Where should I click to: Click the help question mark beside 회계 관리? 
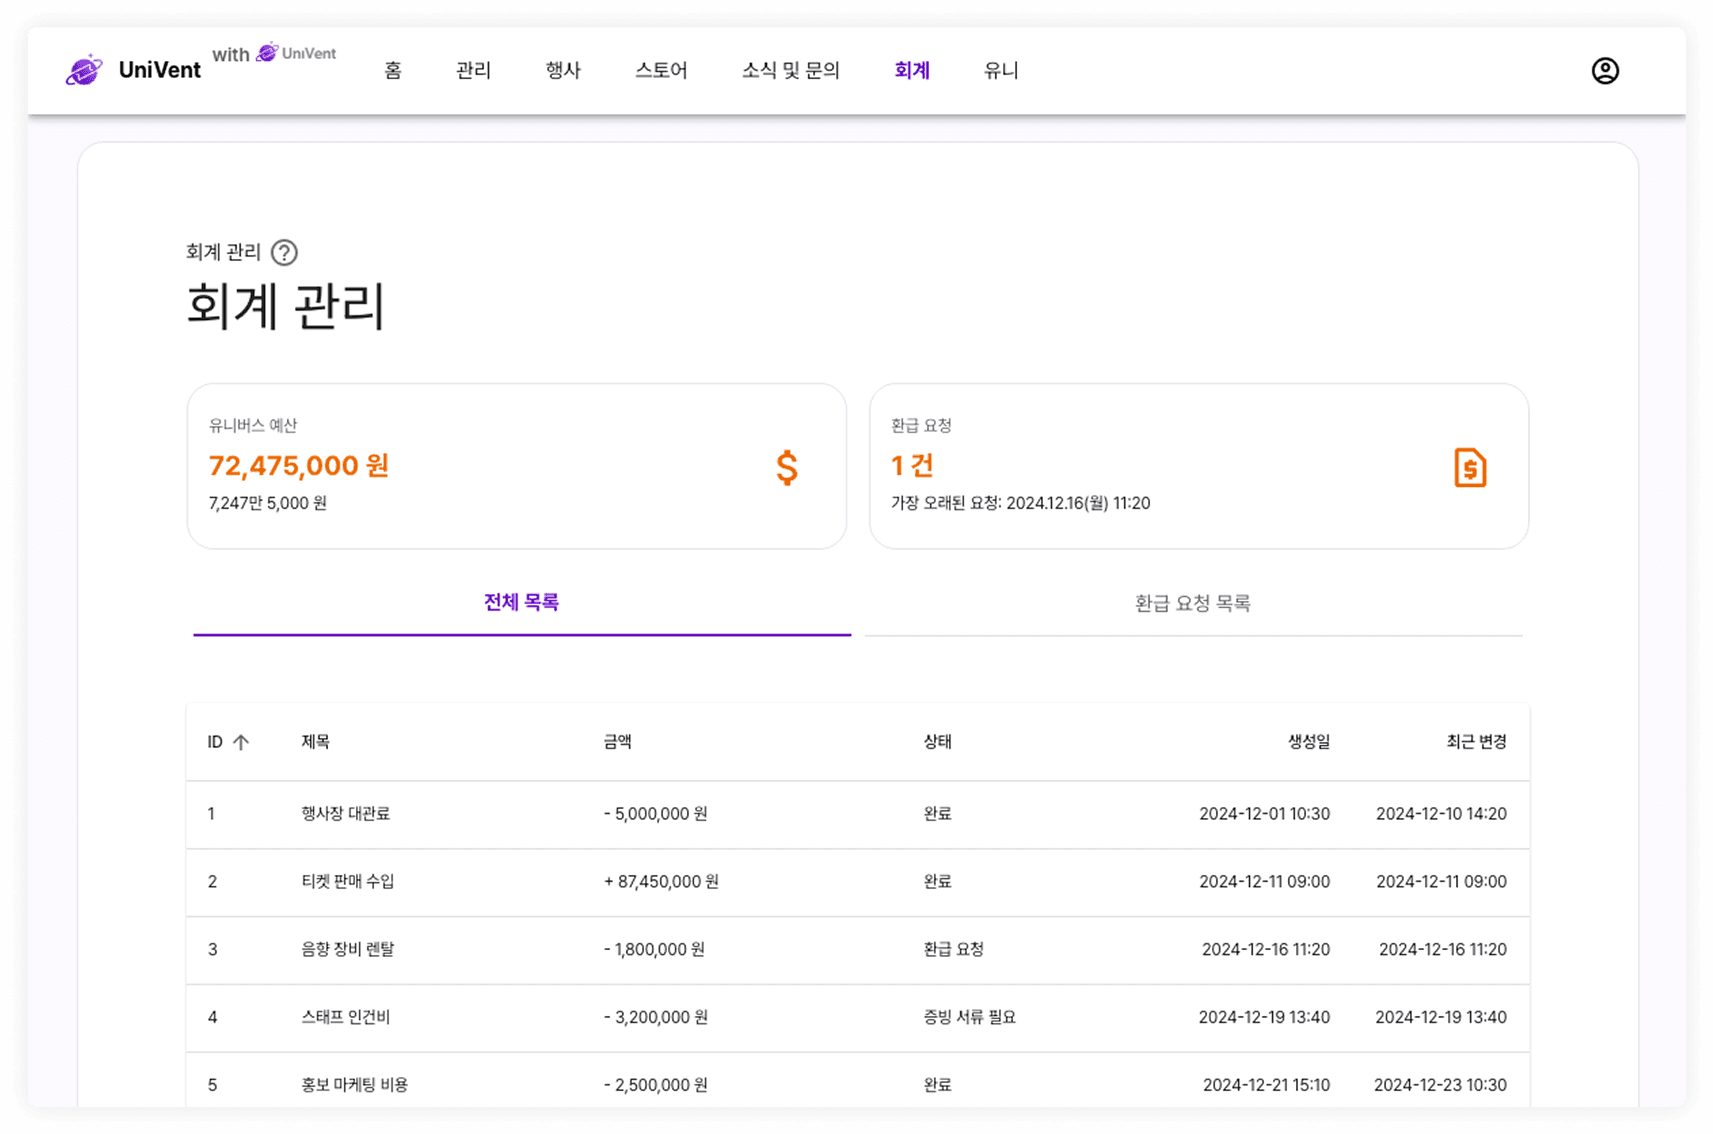[284, 252]
